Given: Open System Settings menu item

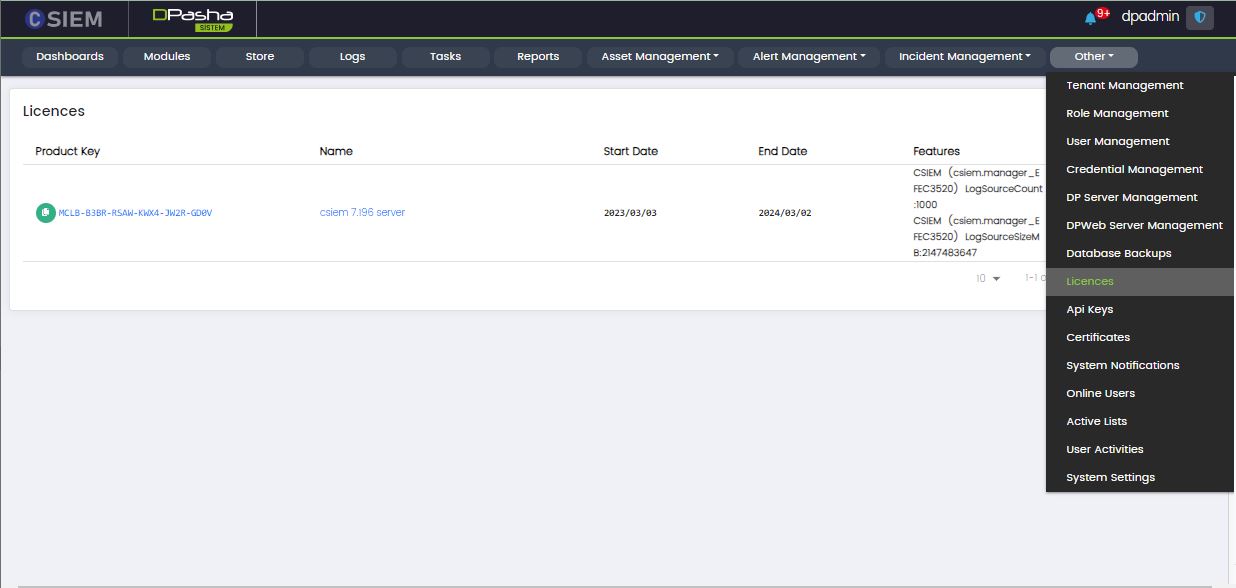Looking at the screenshot, I should 1110,478.
